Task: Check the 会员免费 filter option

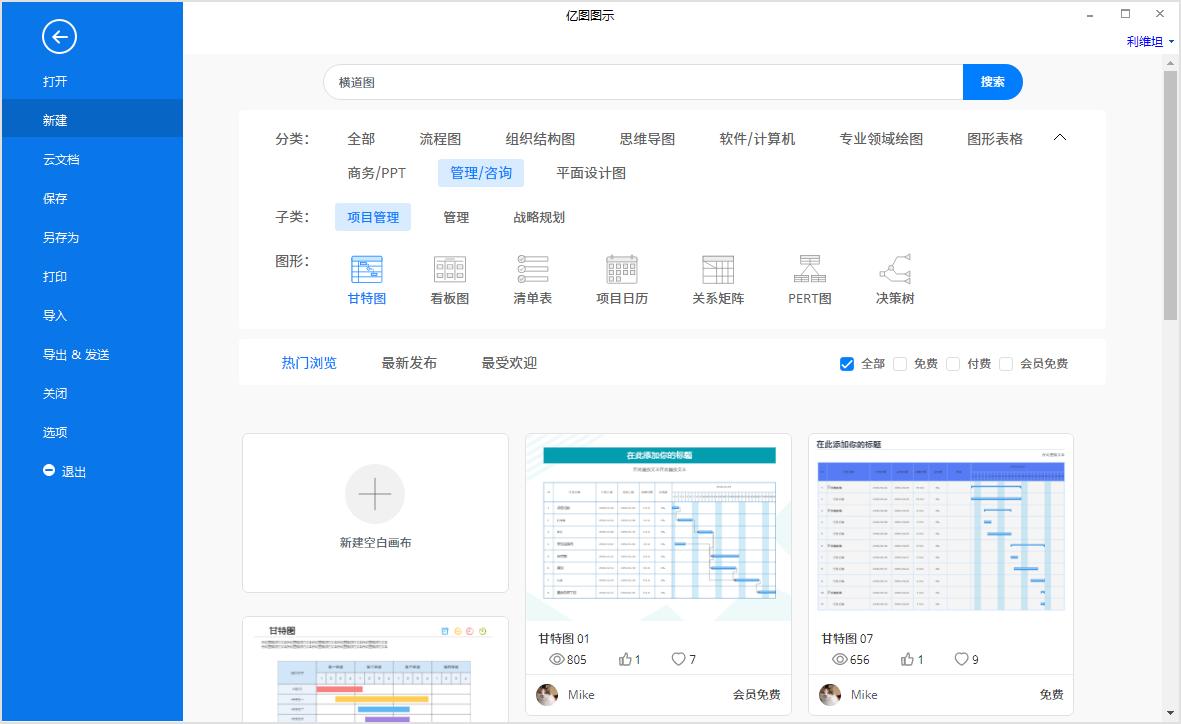Action: pos(1008,363)
